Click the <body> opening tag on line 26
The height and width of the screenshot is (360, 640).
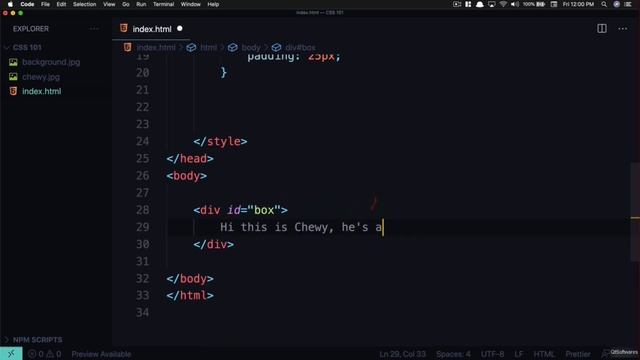pyautogui.click(x=187, y=176)
